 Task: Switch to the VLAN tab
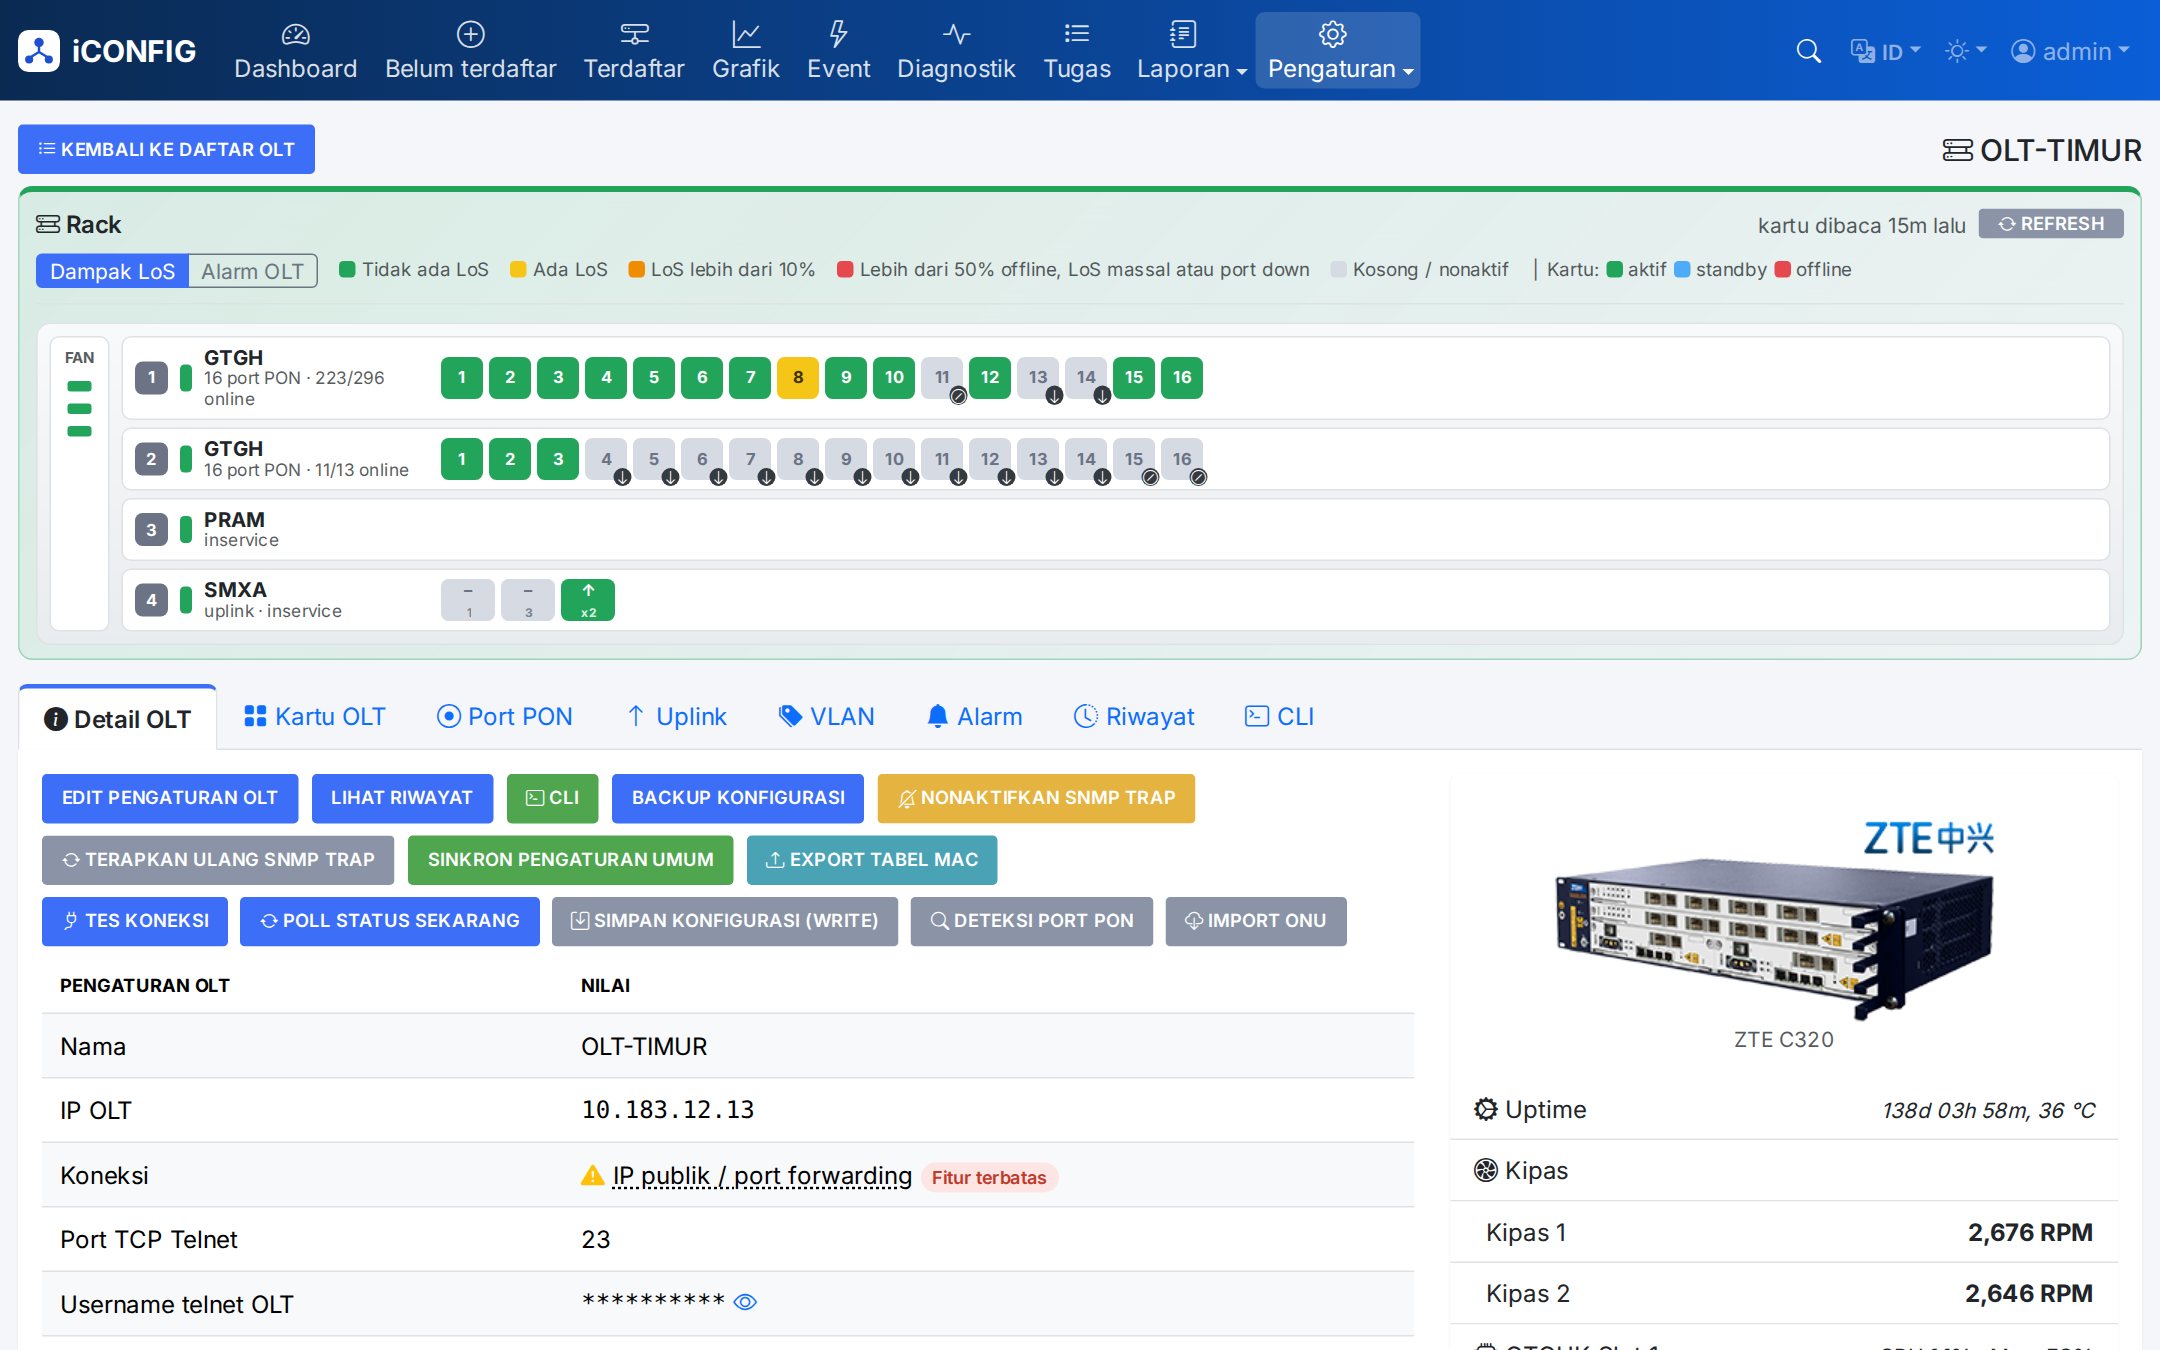(827, 716)
